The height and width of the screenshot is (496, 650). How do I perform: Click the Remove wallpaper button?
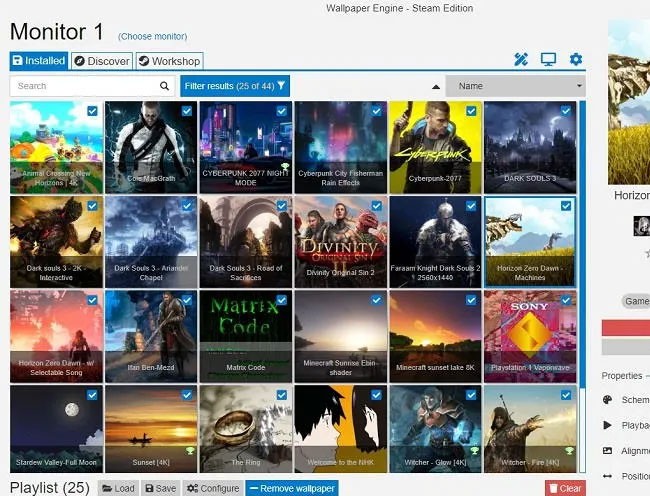[291, 488]
